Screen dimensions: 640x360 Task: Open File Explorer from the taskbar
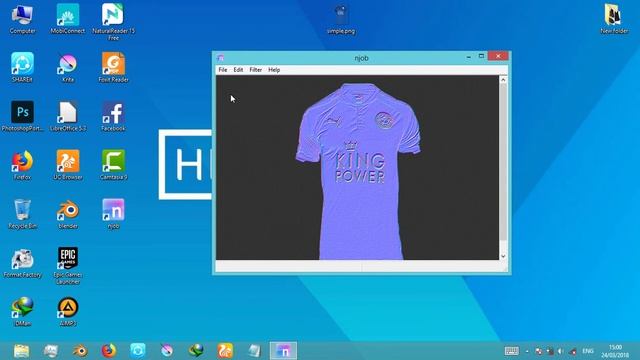click(21, 351)
